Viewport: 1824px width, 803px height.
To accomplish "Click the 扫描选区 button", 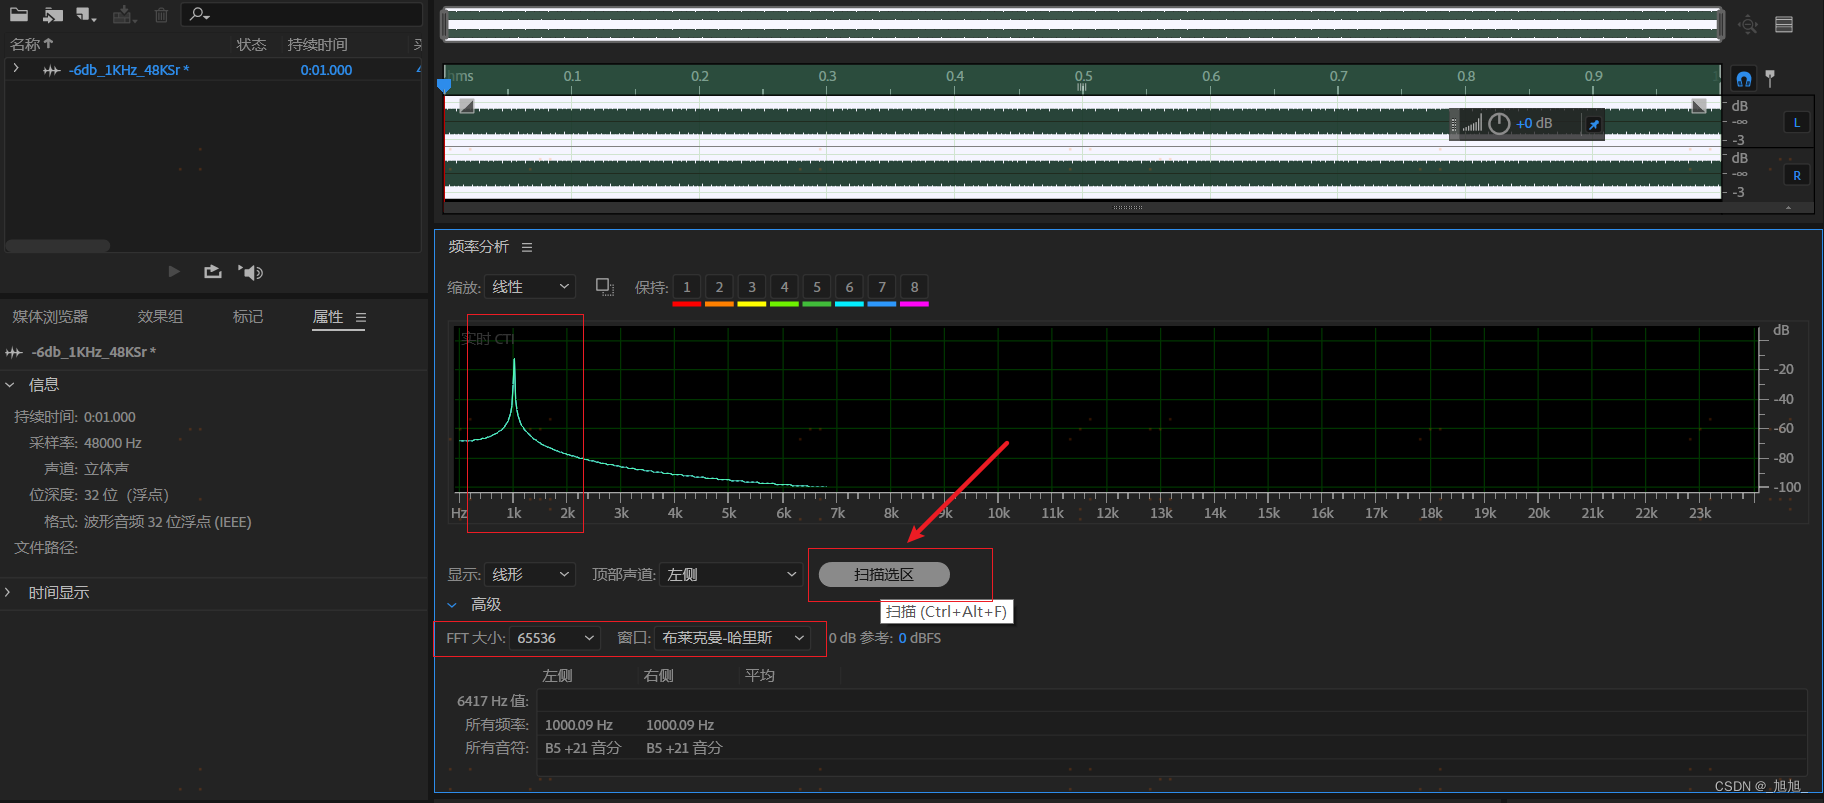I will point(884,575).
